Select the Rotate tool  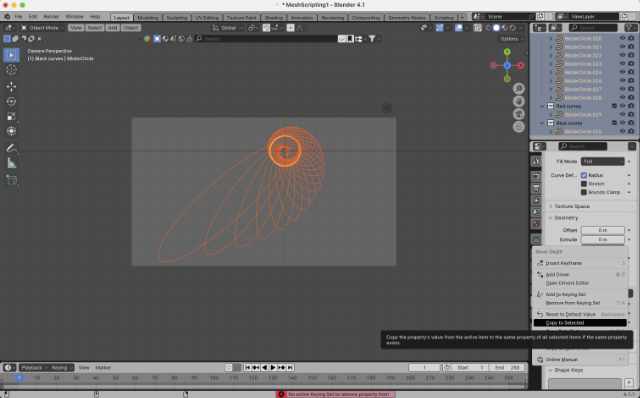click(x=11, y=102)
